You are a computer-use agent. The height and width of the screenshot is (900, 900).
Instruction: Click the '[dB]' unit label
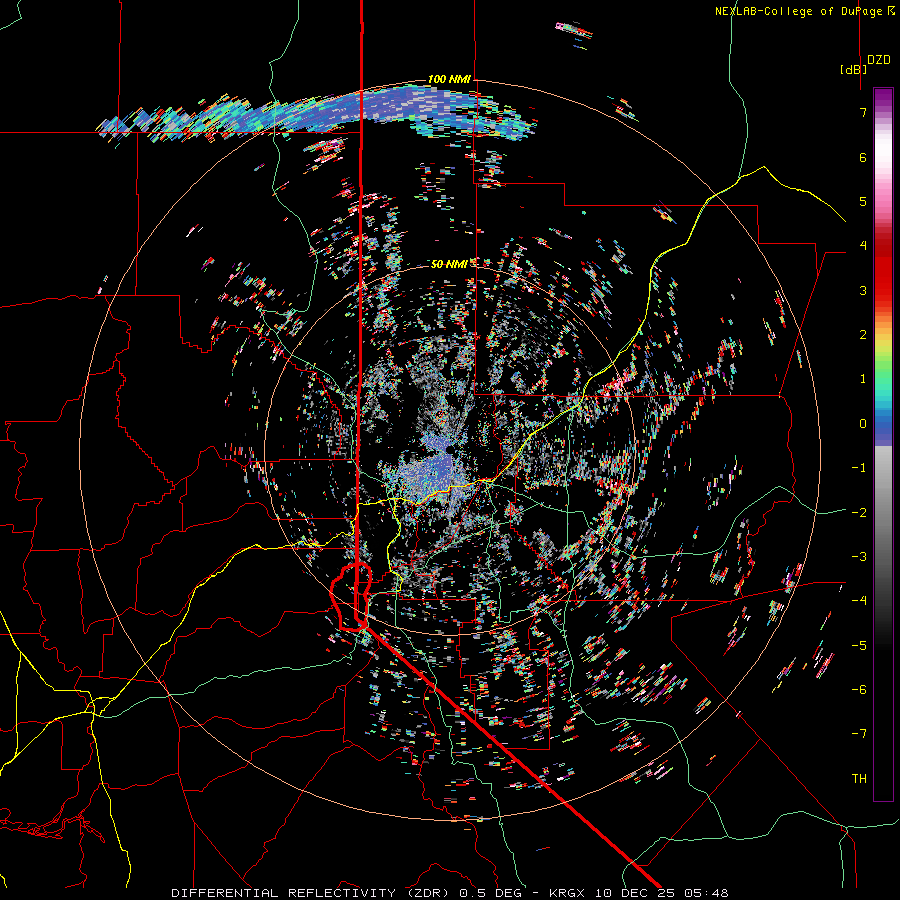853,69
